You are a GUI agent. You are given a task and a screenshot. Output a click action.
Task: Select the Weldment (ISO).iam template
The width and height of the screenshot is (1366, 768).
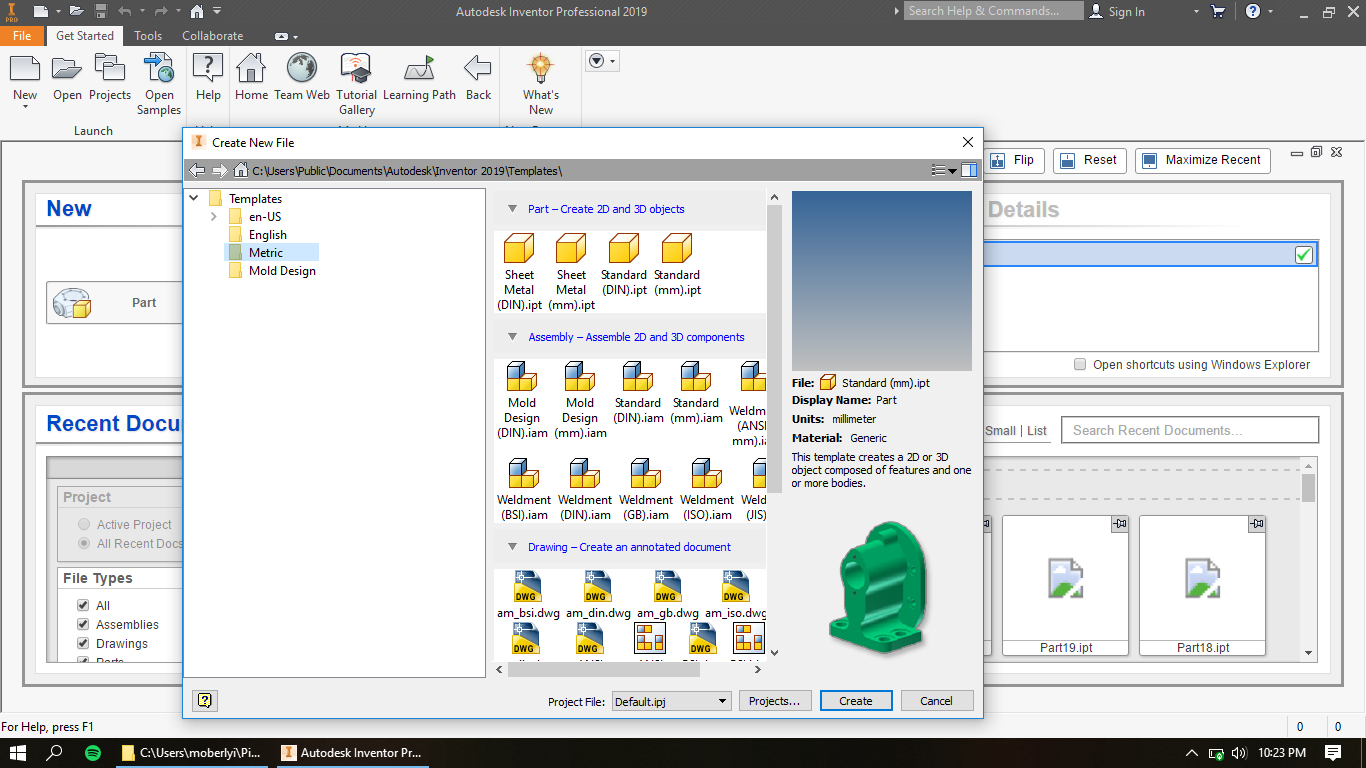[707, 490]
